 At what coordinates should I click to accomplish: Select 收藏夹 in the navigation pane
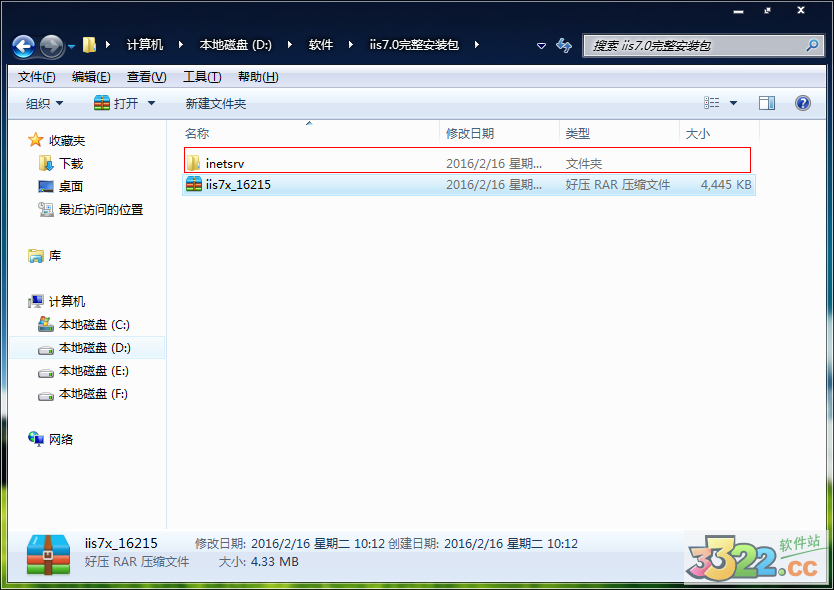tap(66, 140)
